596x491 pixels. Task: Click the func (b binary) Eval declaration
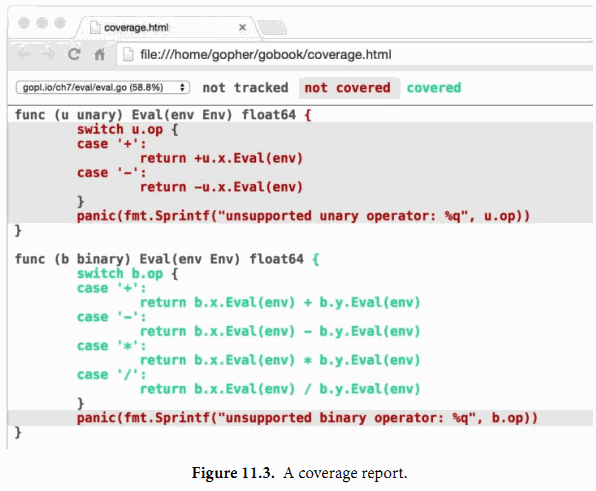[167, 259]
